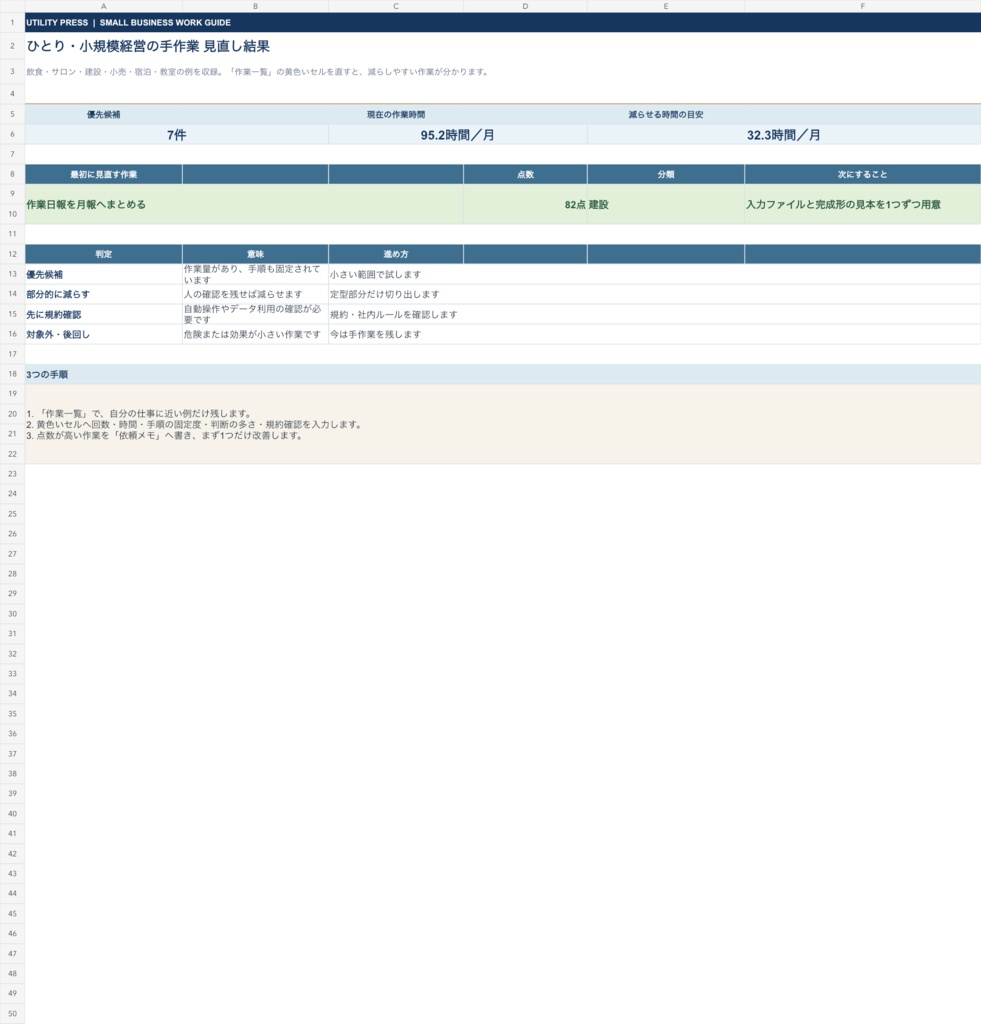Screen dimensions: 981x1024
Task: Select the '32.3時間／月' value cell
Action: tap(784, 135)
